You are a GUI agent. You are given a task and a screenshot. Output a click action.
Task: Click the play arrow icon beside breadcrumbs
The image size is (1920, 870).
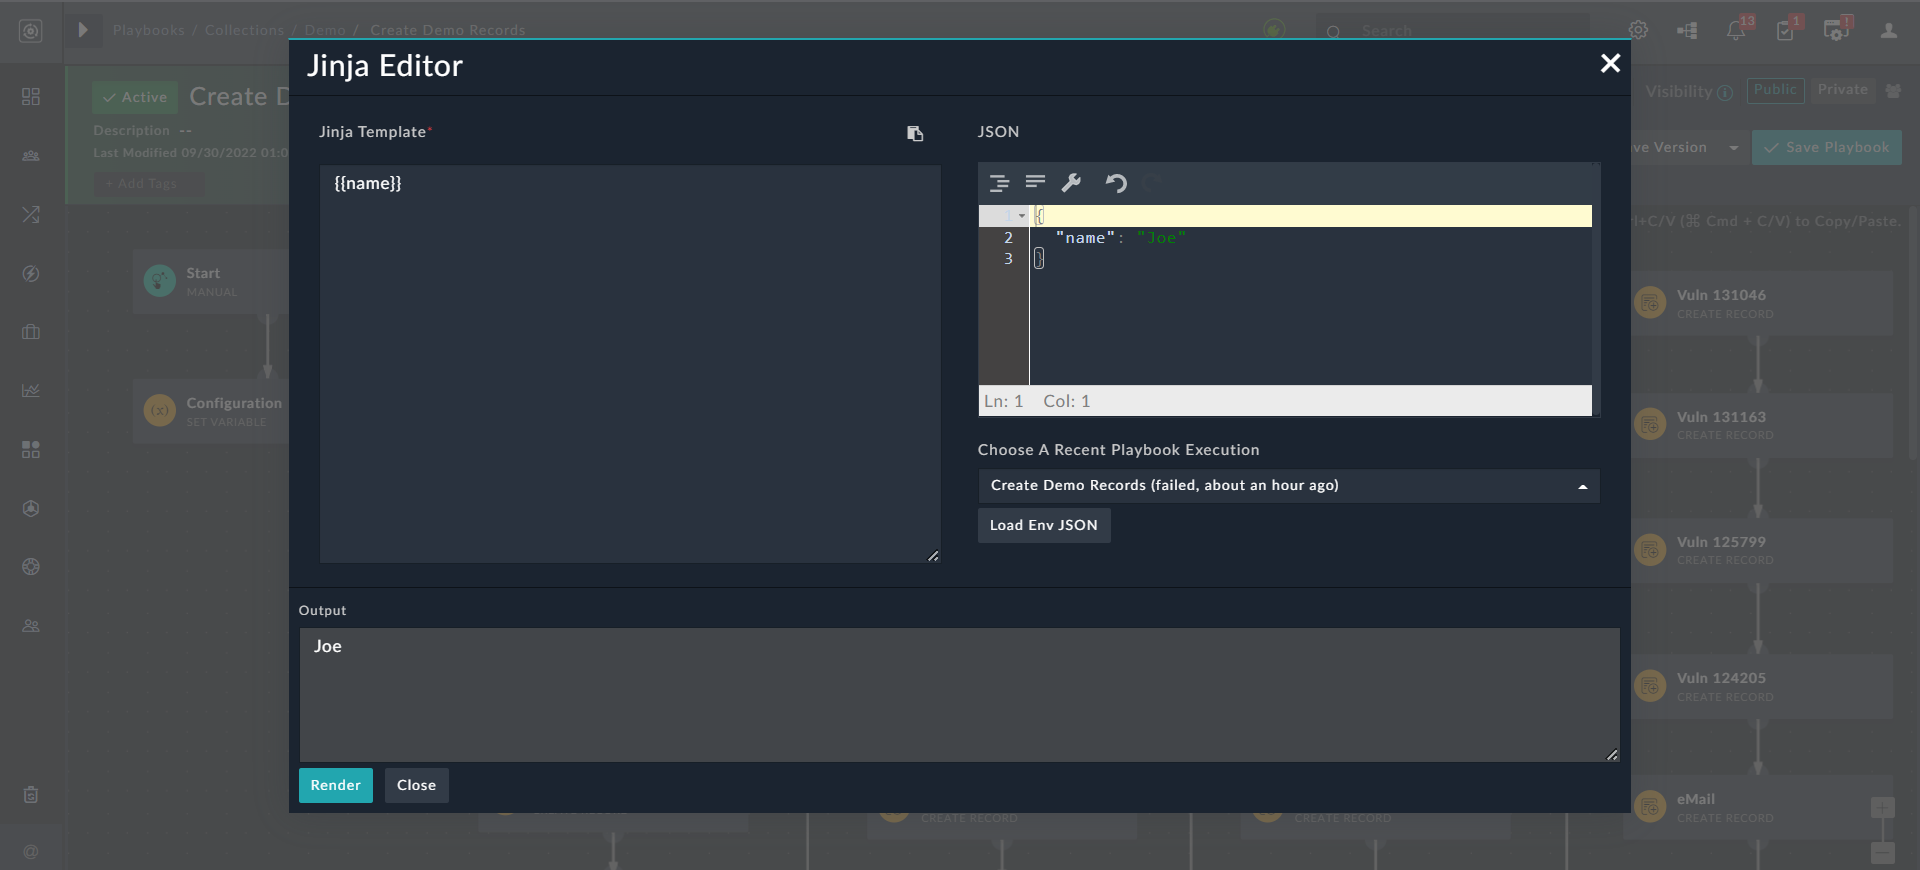[83, 30]
